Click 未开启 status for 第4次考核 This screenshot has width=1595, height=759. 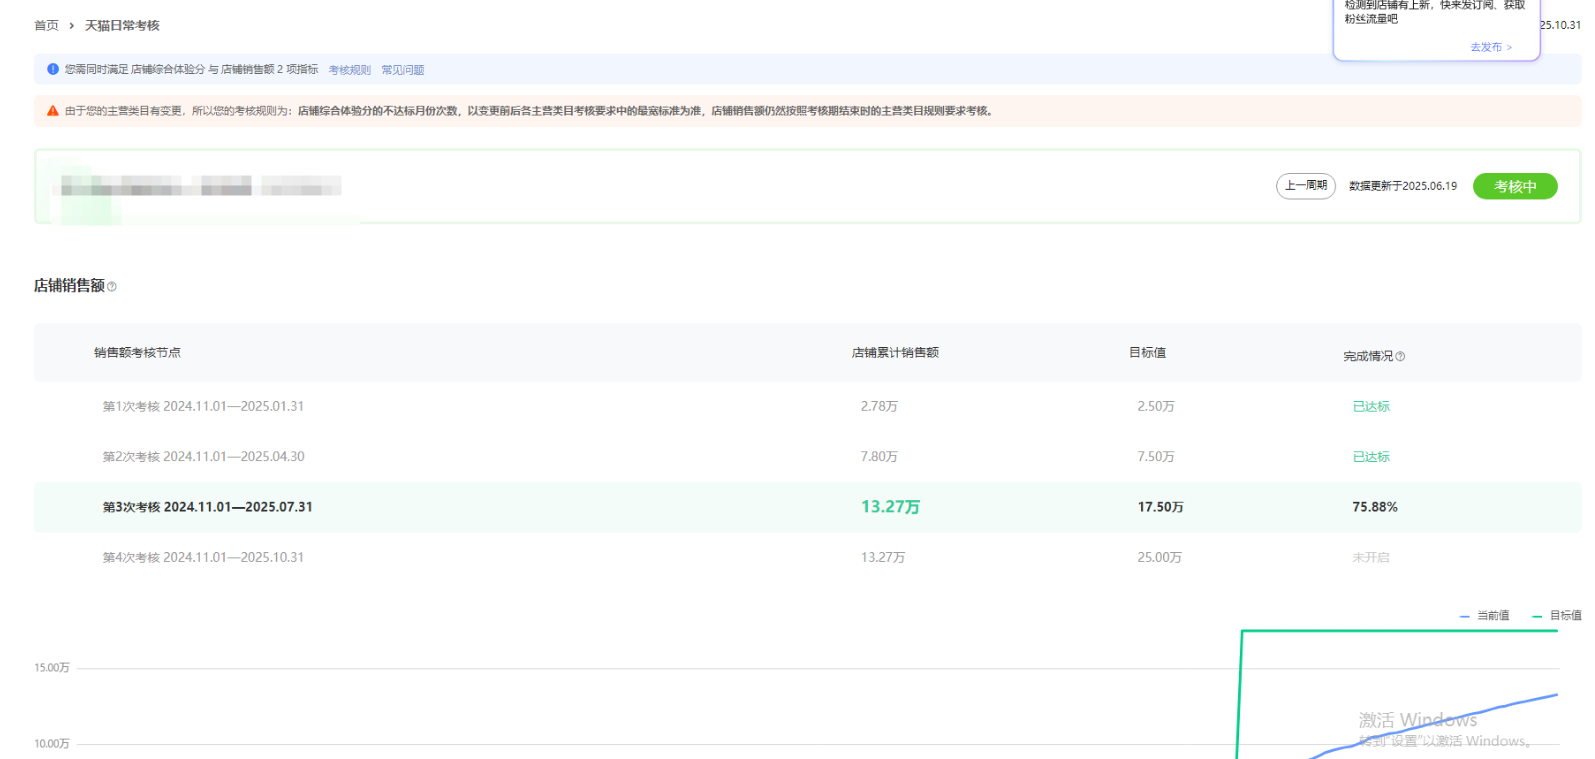[x=1370, y=558]
